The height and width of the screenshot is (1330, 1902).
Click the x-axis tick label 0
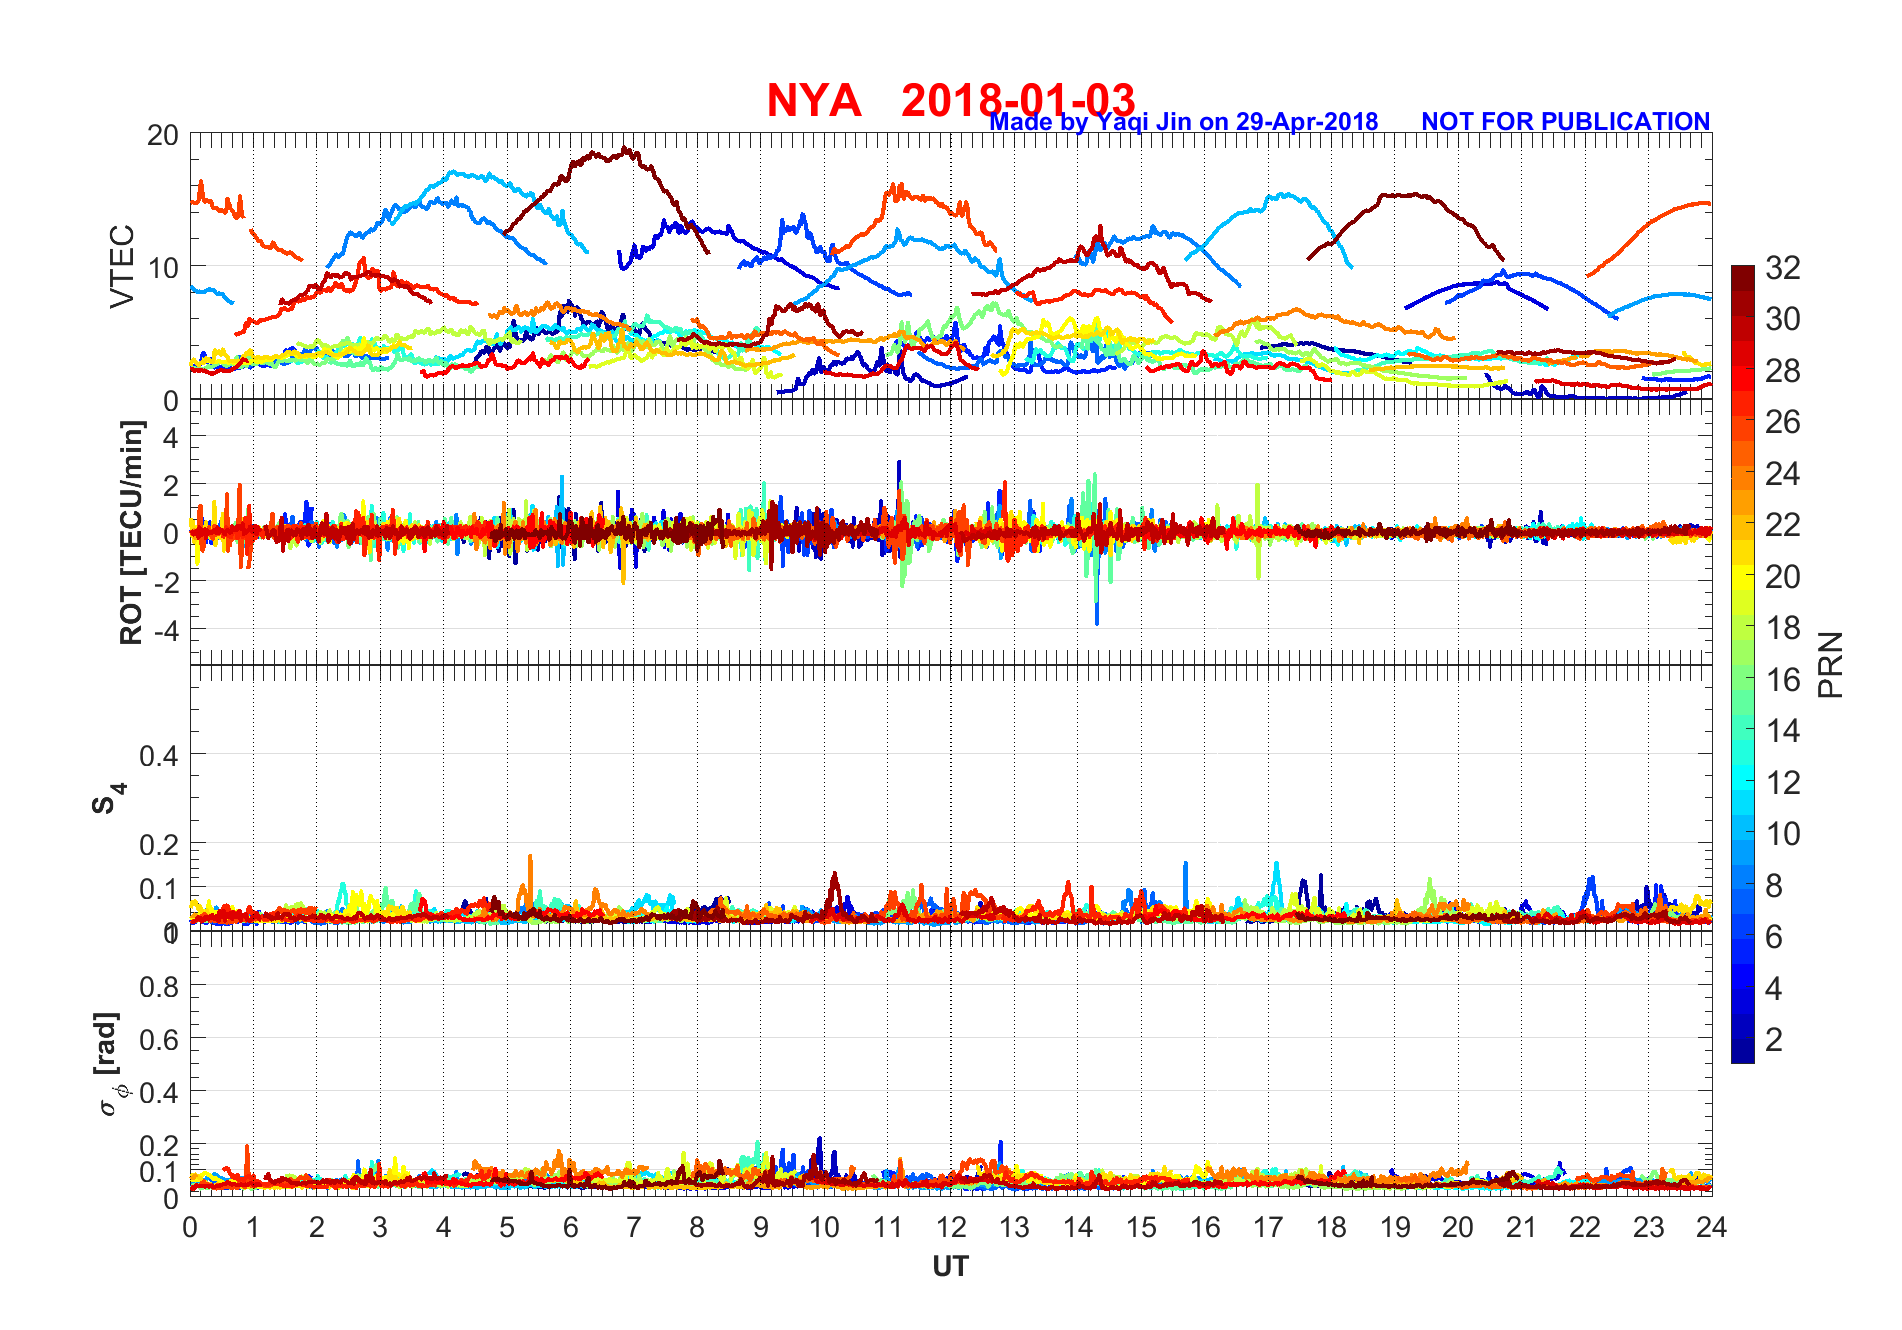(190, 1227)
